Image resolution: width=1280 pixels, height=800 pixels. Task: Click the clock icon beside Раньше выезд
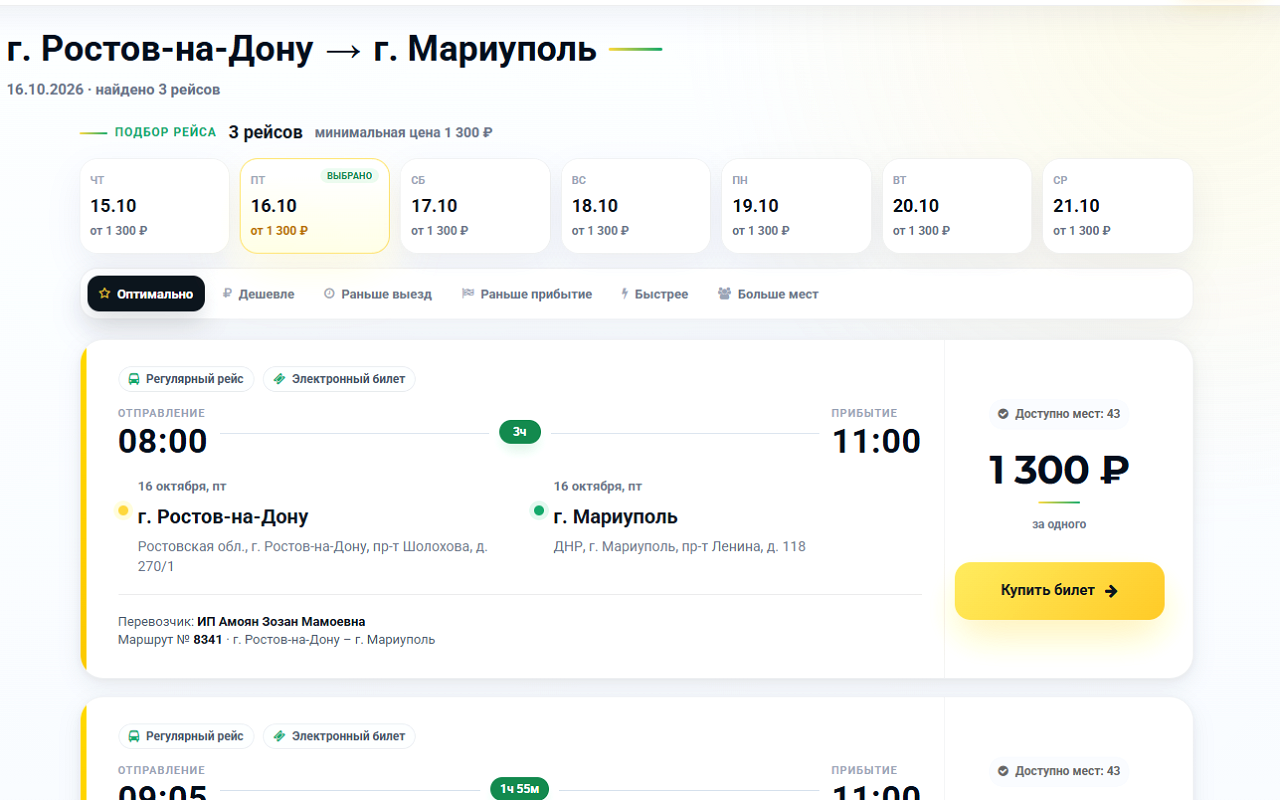(x=329, y=294)
